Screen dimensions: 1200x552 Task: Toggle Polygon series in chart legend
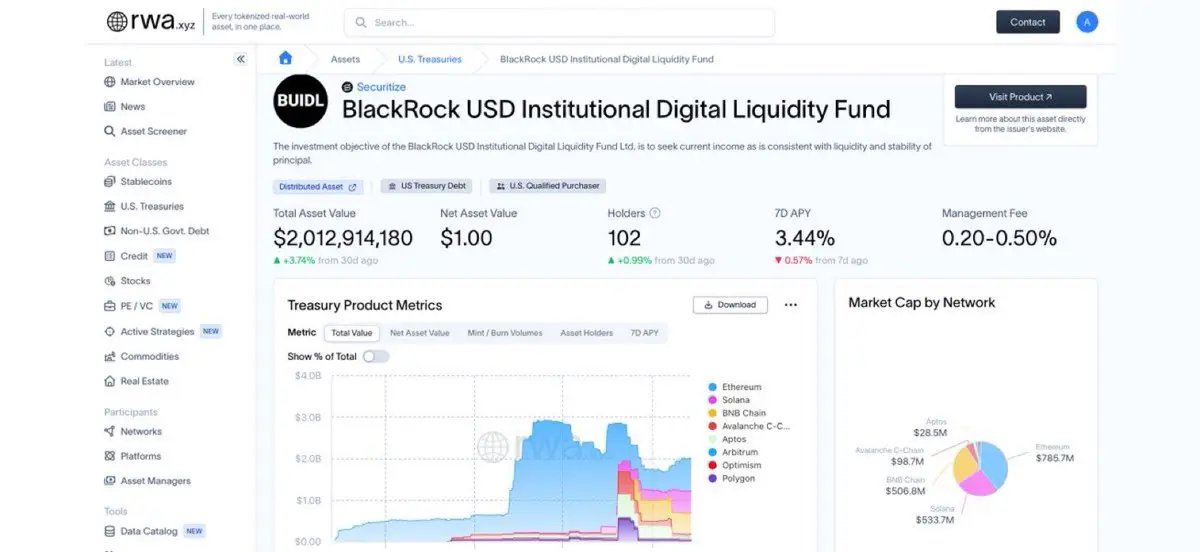731,478
